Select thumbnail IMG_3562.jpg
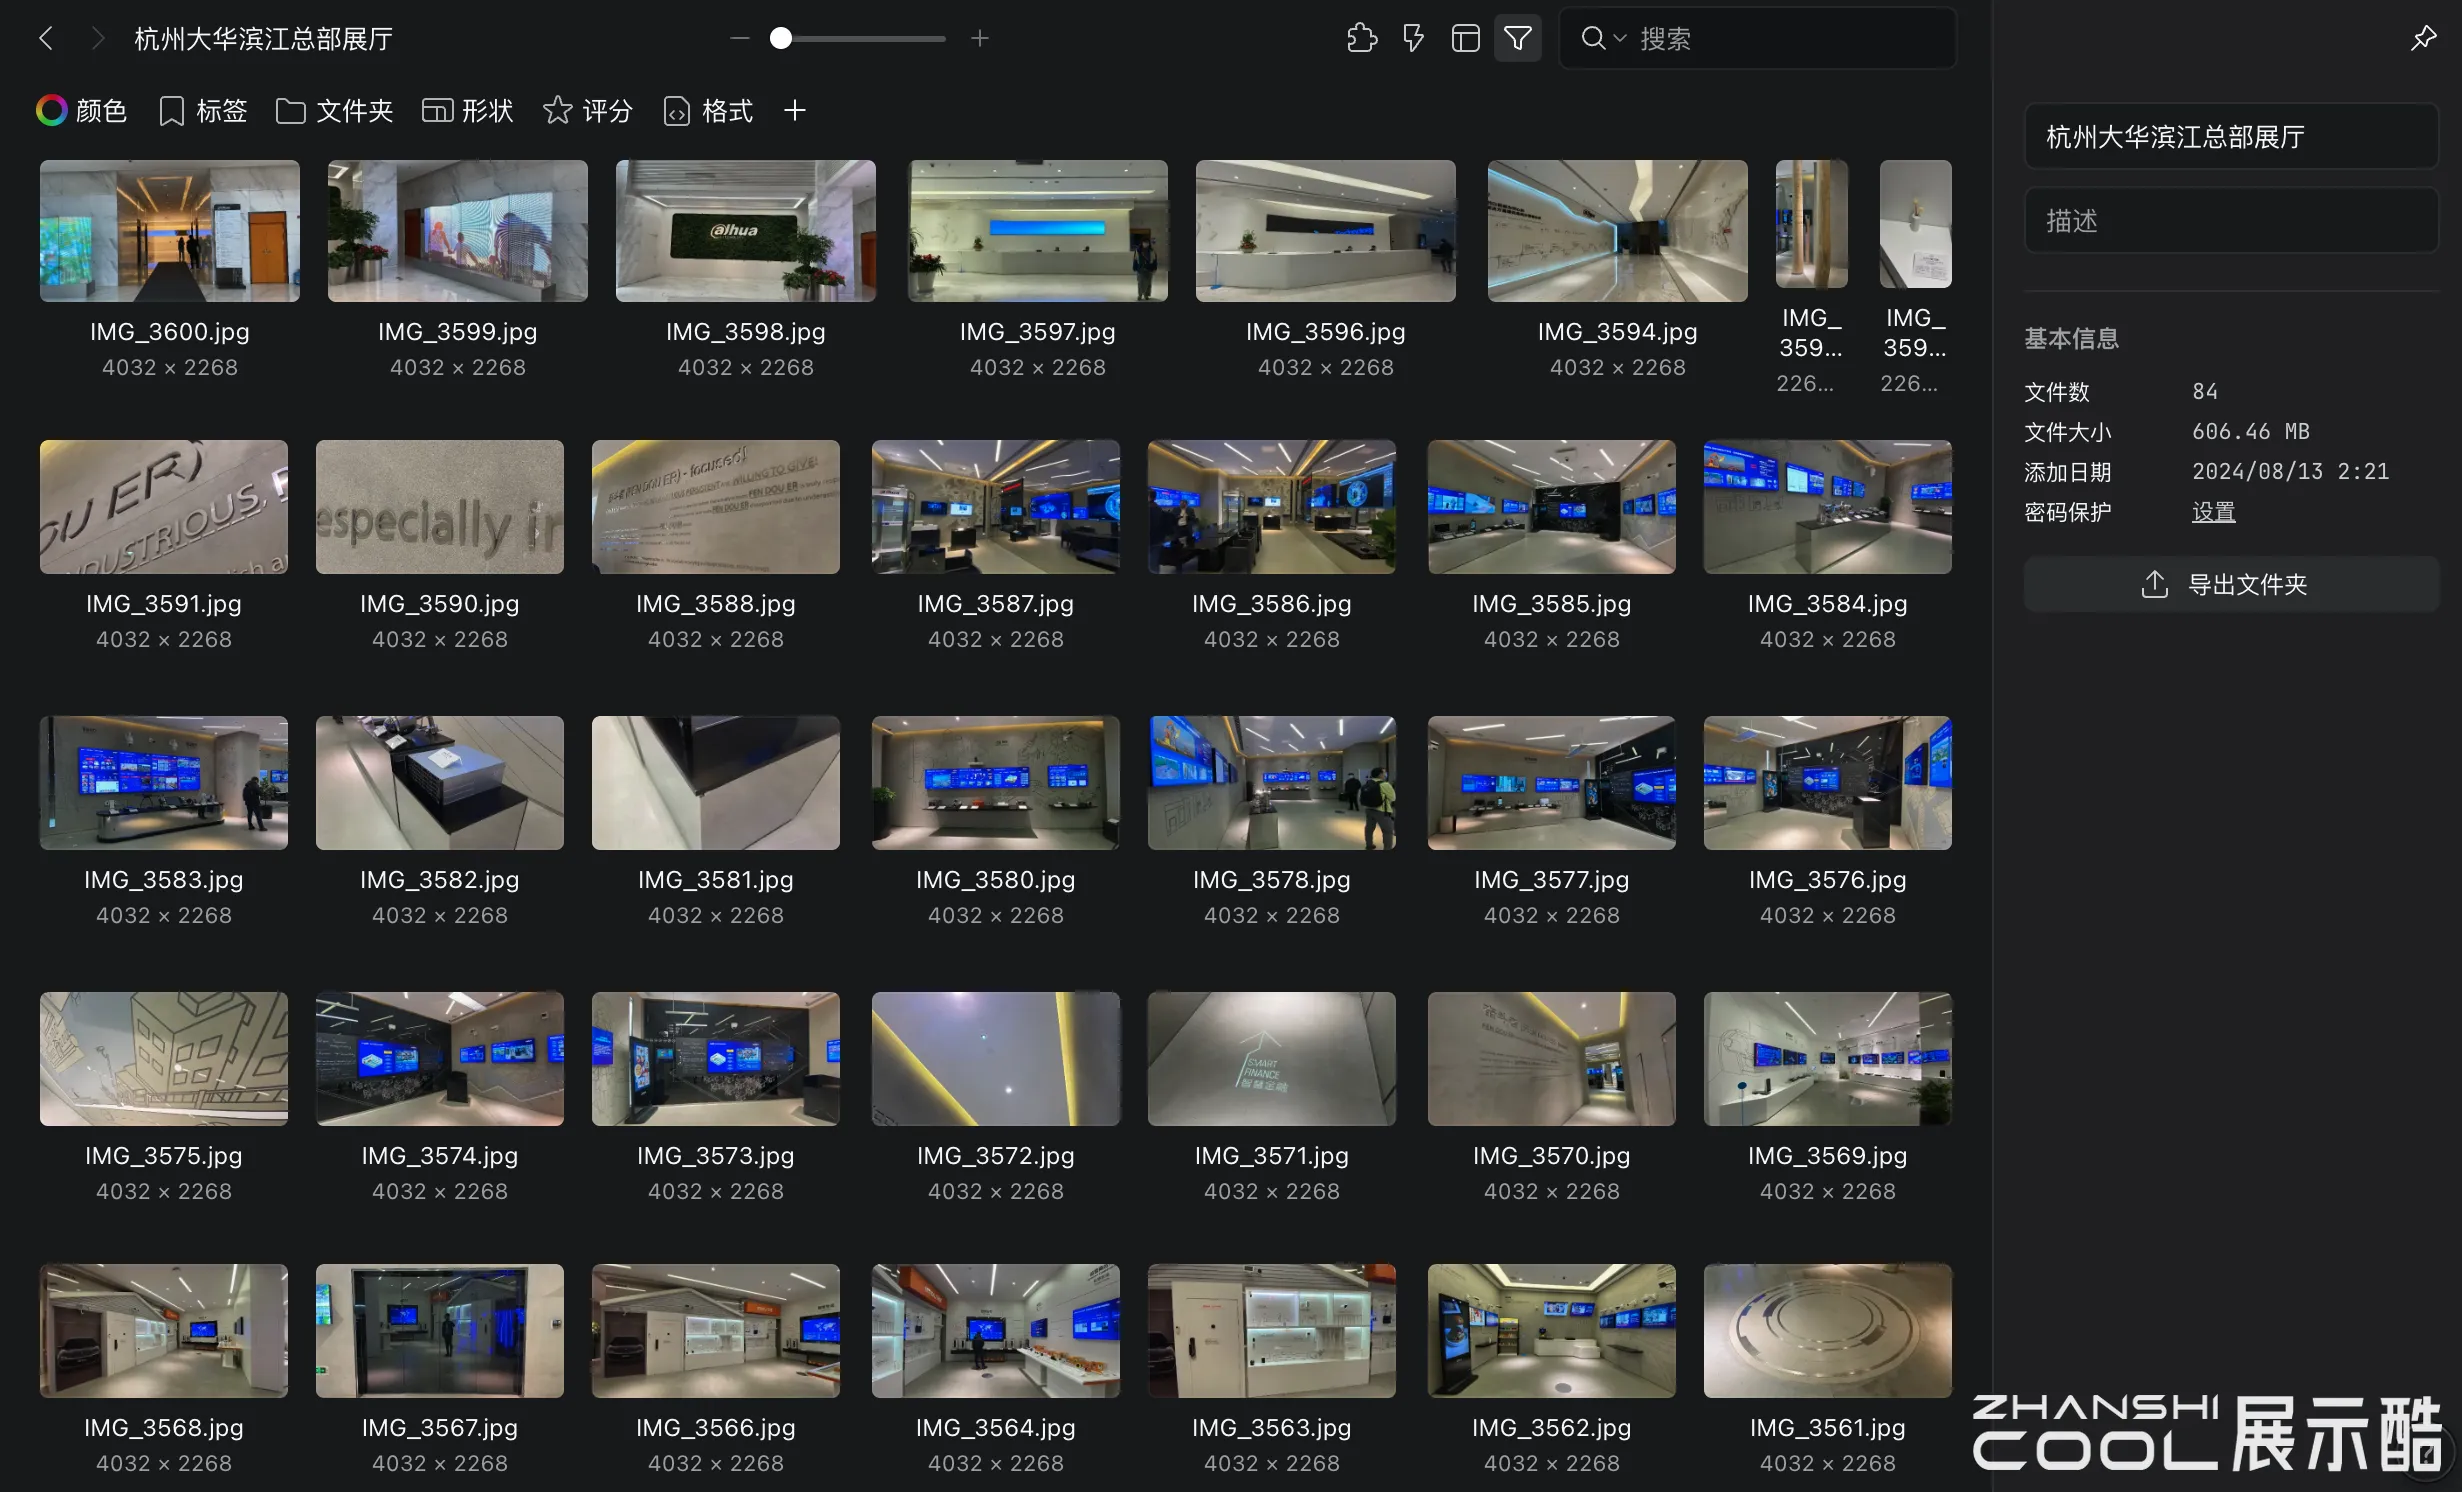Viewport: 2462px width, 1492px height. (x=1552, y=1331)
